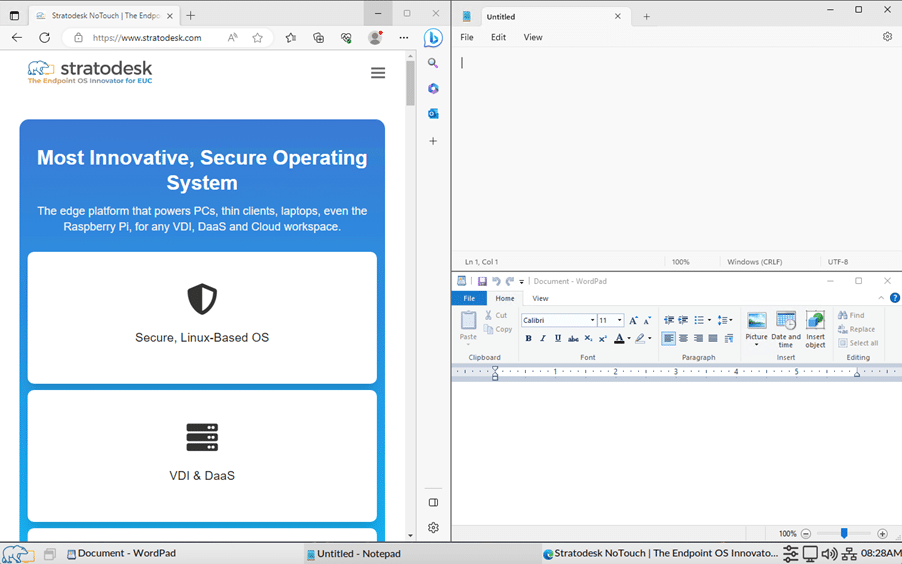Add this page to favorites star
This screenshot has width=902, height=564.
tap(257, 38)
